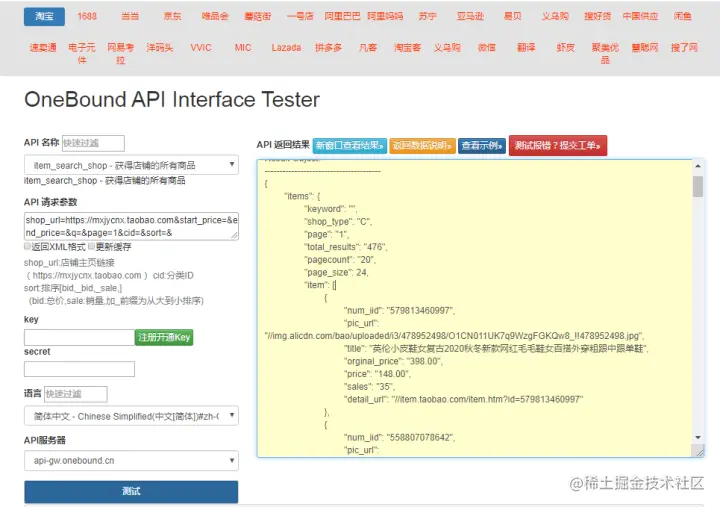The width and height of the screenshot is (720, 507).
Task: Focus the secret input field
Action: coord(79,369)
